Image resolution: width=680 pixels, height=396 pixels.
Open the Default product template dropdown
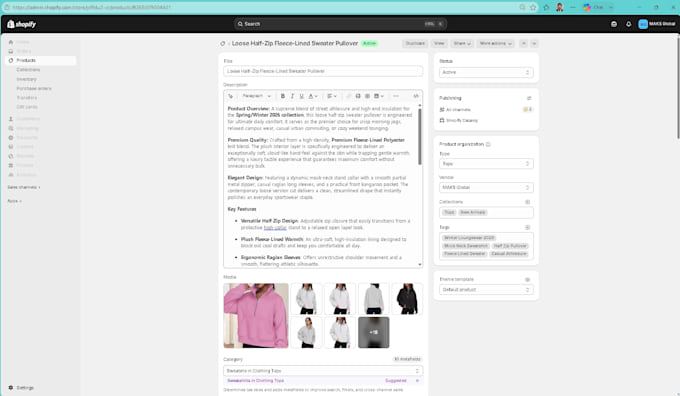[486, 290]
